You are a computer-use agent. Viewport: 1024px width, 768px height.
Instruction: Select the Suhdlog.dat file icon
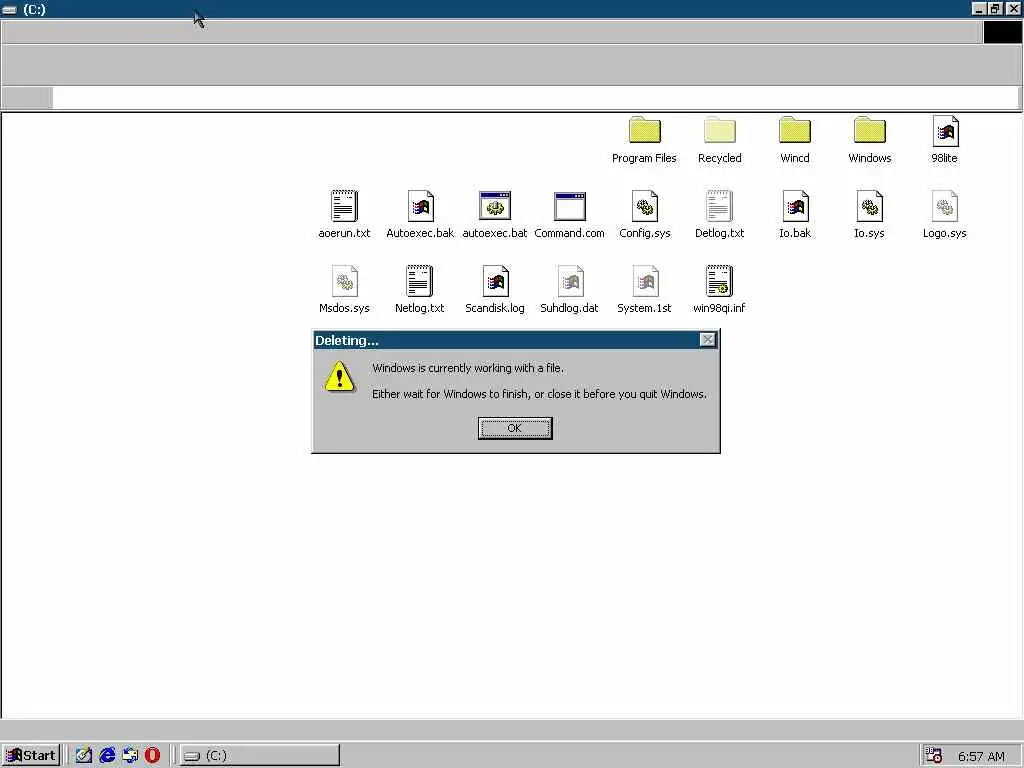pos(569,281)
